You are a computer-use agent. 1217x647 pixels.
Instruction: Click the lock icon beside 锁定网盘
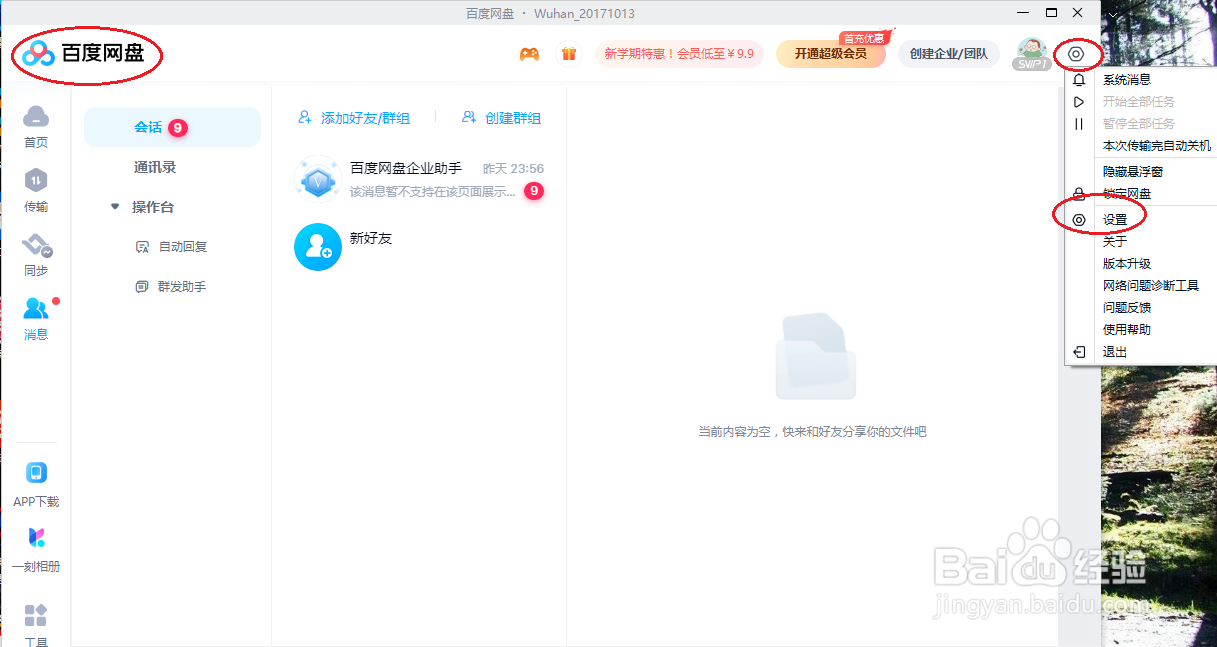pyautogui.click(x=1079, y=194)
